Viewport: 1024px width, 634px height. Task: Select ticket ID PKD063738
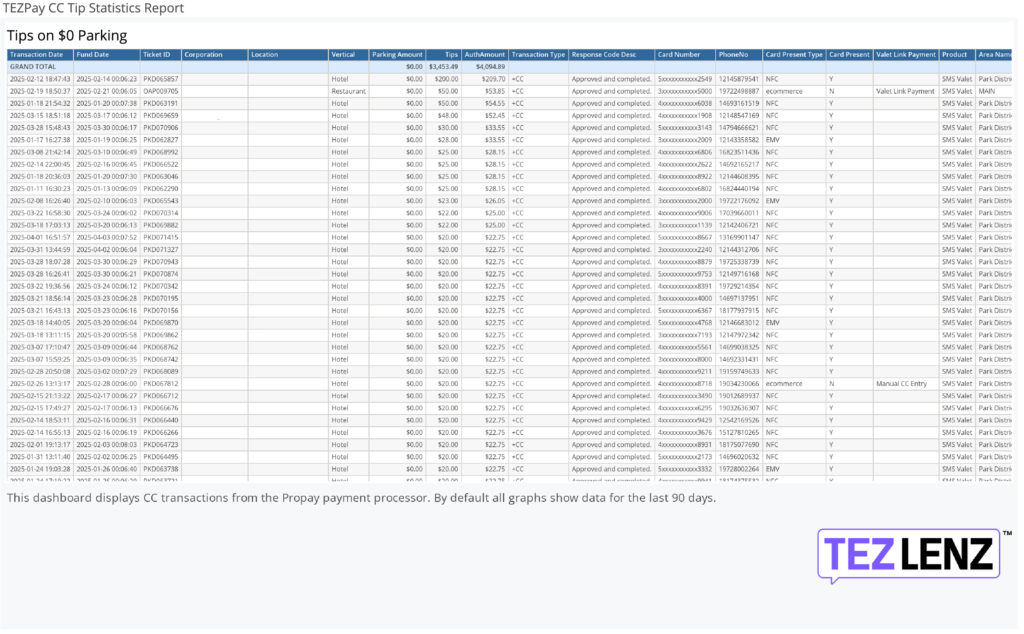tap(161, 469)
